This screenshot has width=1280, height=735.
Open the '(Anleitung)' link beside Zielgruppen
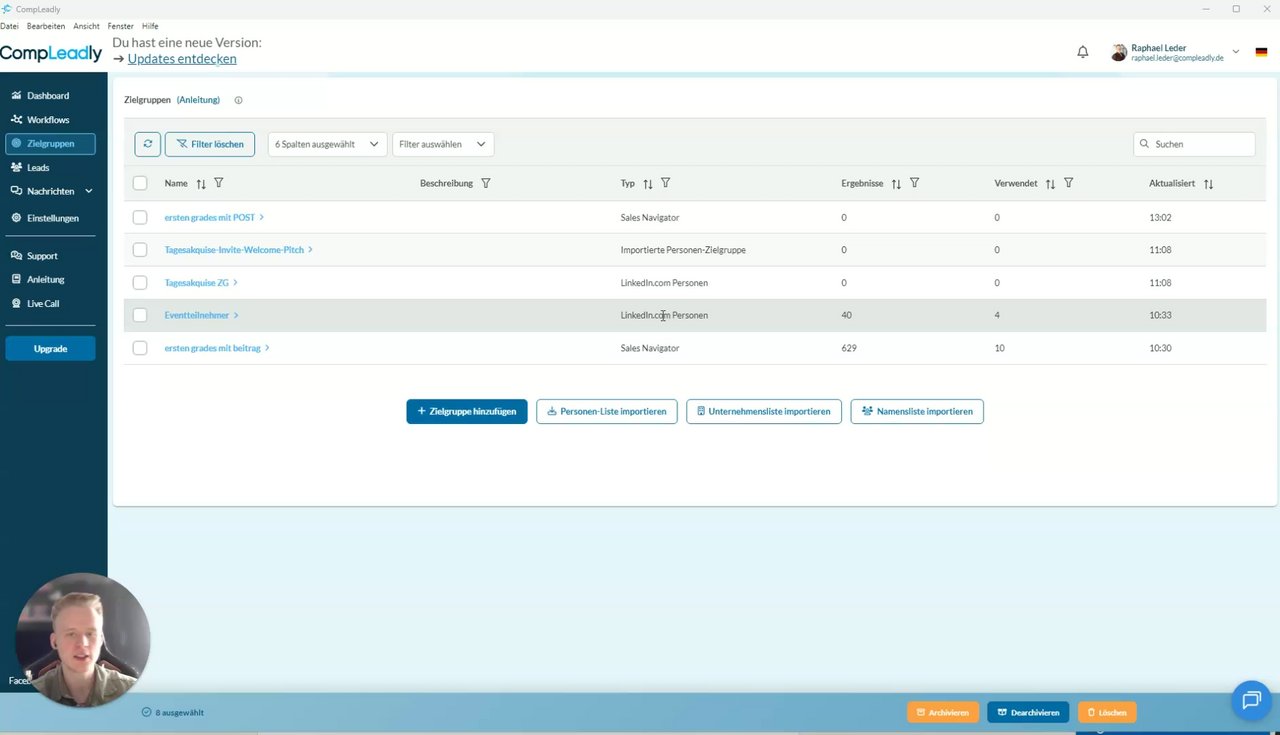pos(198,100)
